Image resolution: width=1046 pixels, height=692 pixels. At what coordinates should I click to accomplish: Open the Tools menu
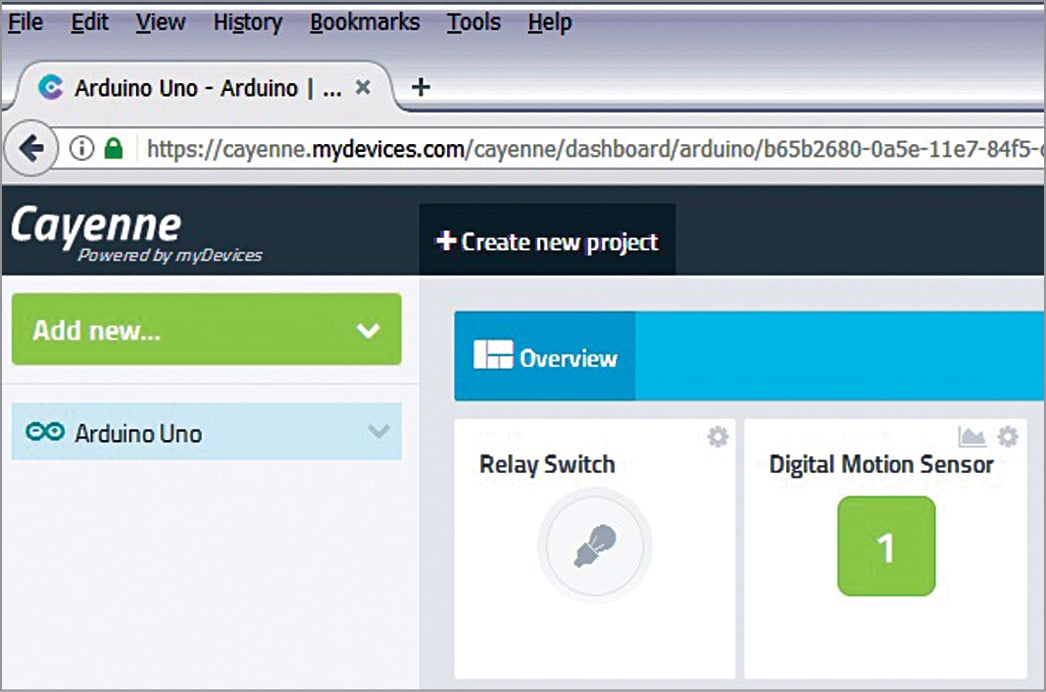tap(473, 21)
